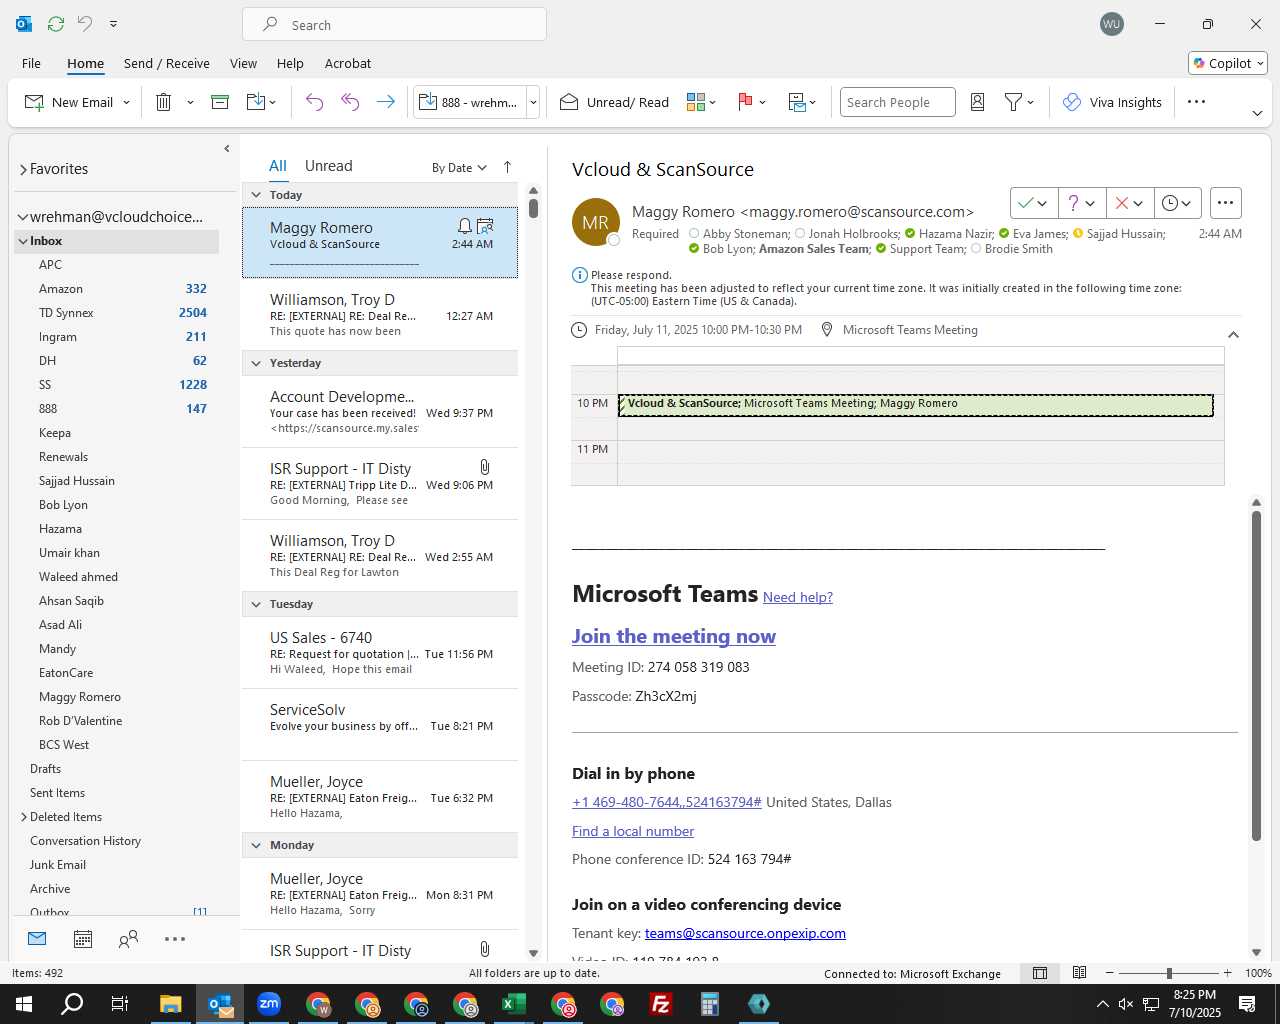Open the File menu
Image resolution: width=1280 pixels, height=1024 pixels.
31,63
